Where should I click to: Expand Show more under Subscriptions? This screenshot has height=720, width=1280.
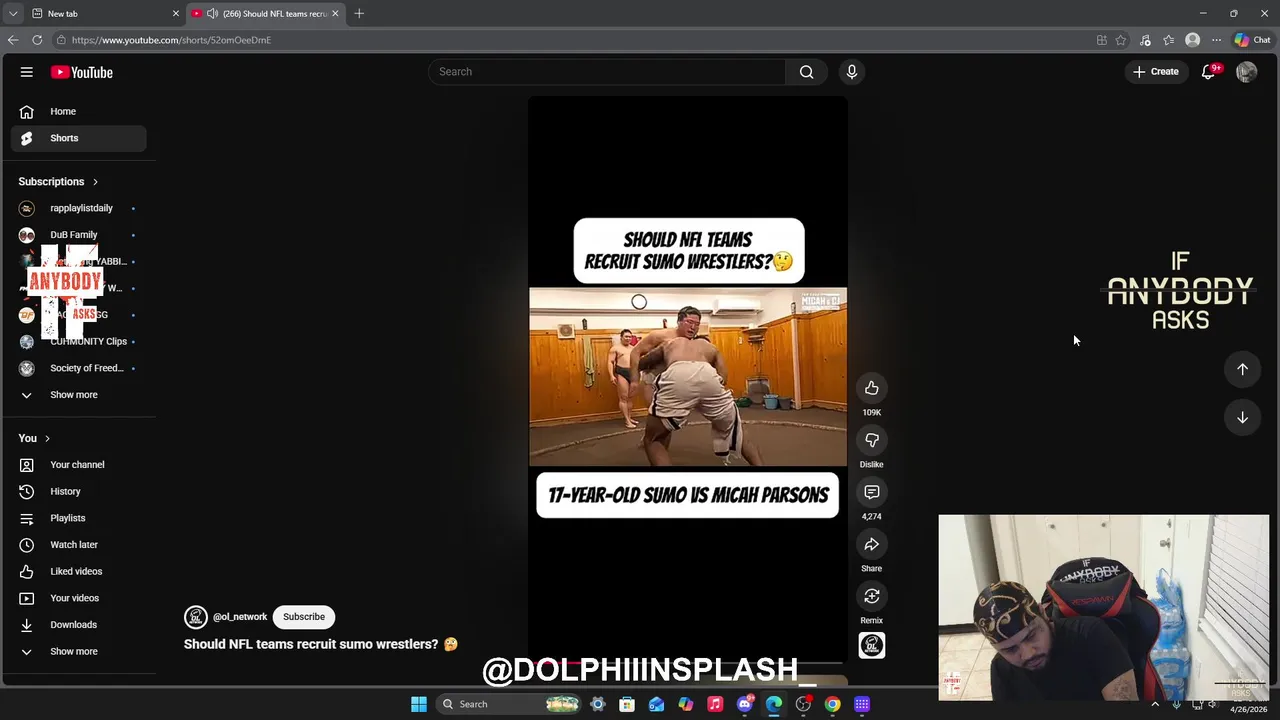click(78, 395)
